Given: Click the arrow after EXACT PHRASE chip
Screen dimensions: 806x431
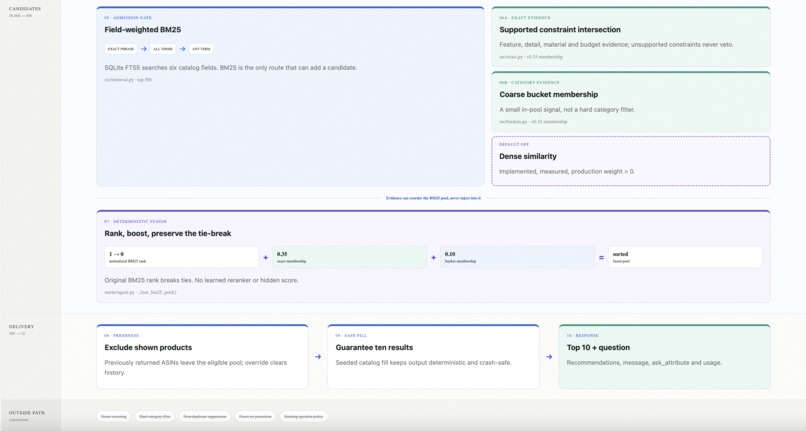Looking at the screenshot, I should point(144,49).
